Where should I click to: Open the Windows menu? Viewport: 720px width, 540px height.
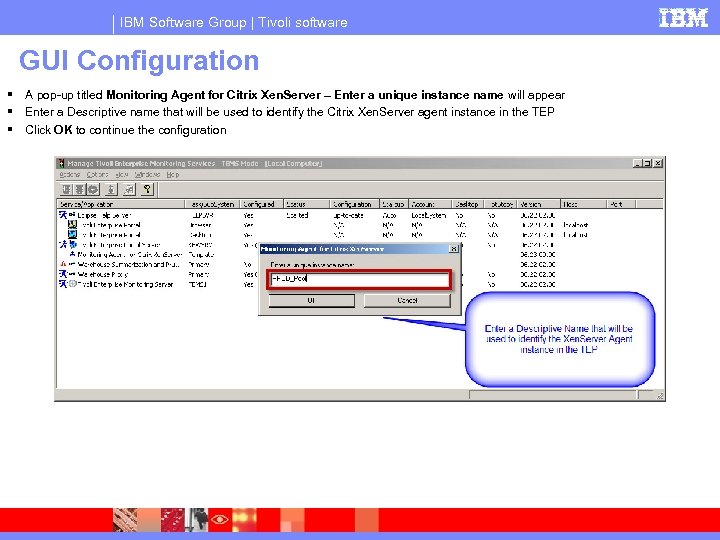[147, 175]
